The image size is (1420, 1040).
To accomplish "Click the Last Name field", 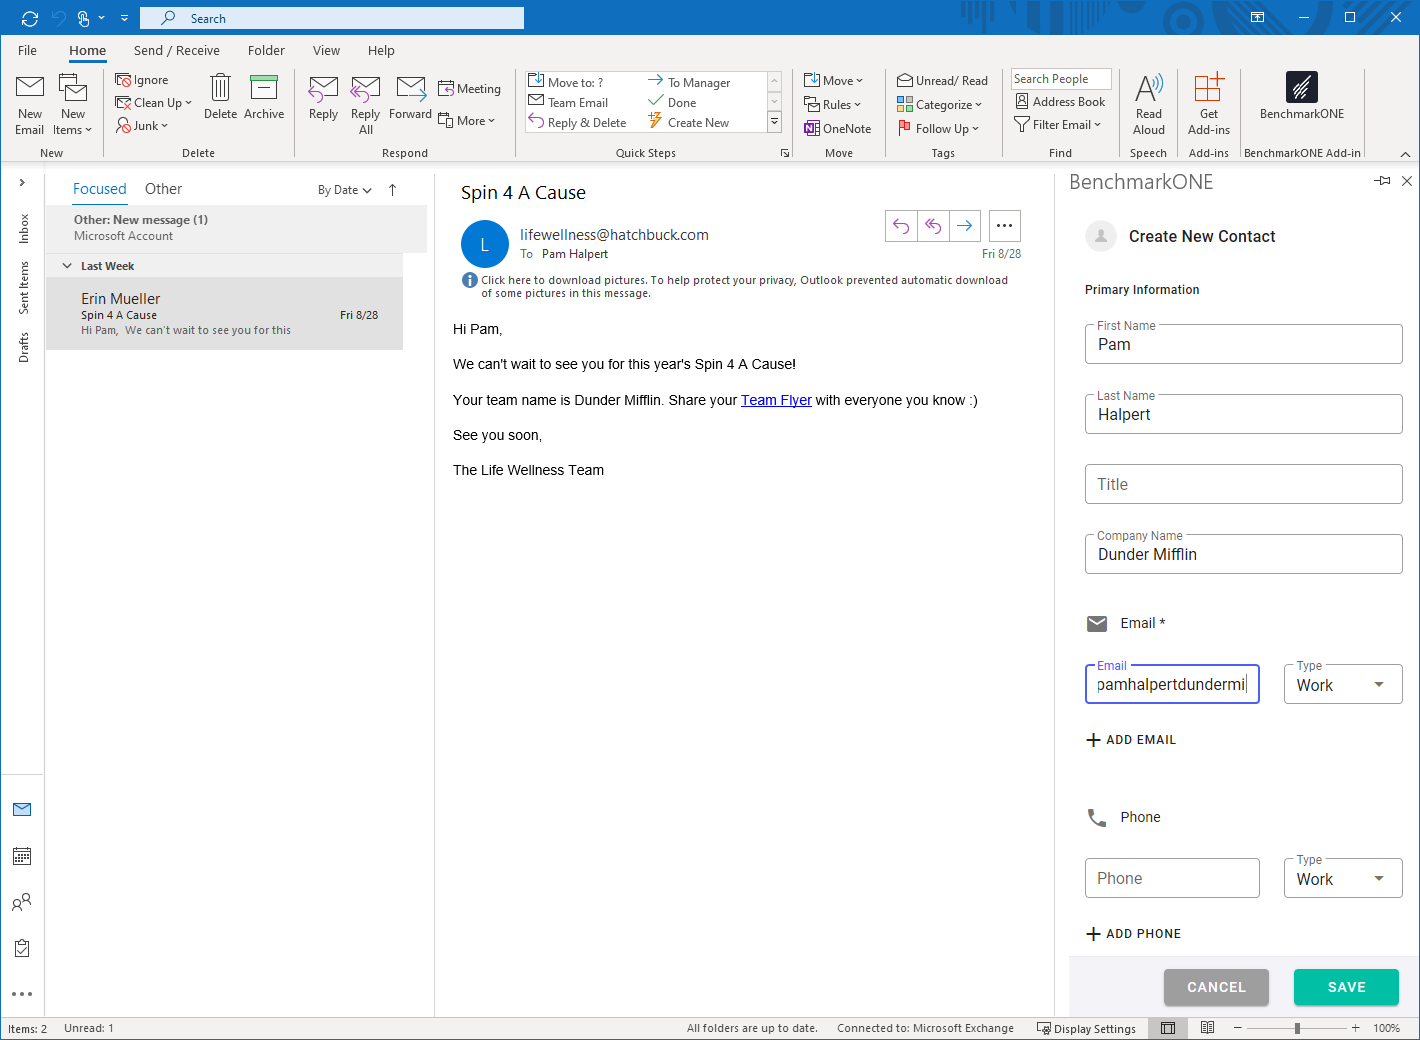I will pos(1243,414).
